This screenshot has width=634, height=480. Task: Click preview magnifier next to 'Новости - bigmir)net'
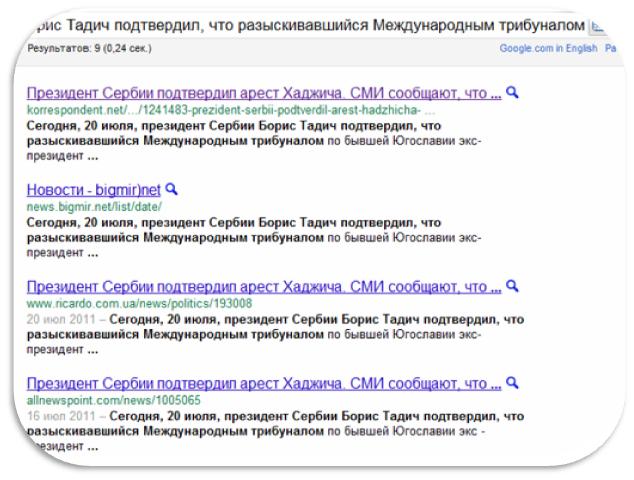click(171, 189)
